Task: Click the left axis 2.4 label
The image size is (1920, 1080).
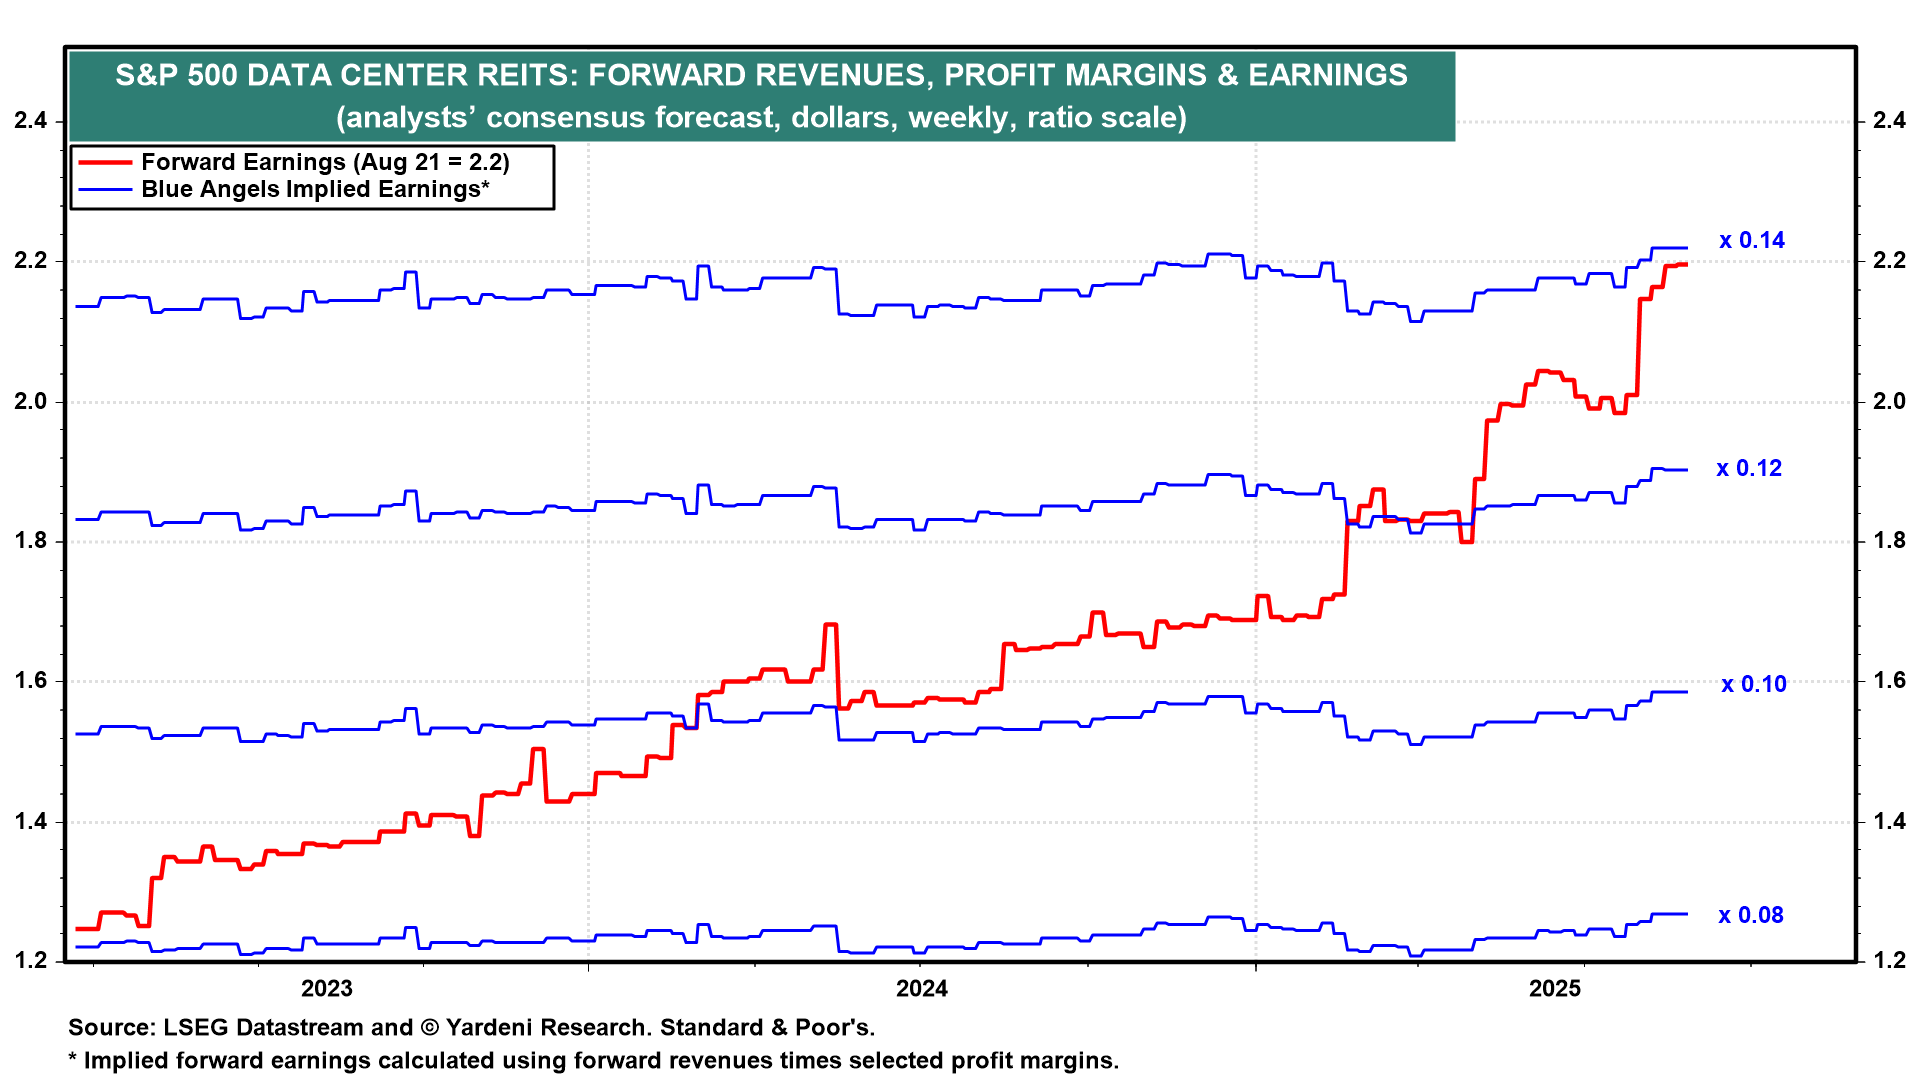Action: pyautogui.click(x=30, y=121)
